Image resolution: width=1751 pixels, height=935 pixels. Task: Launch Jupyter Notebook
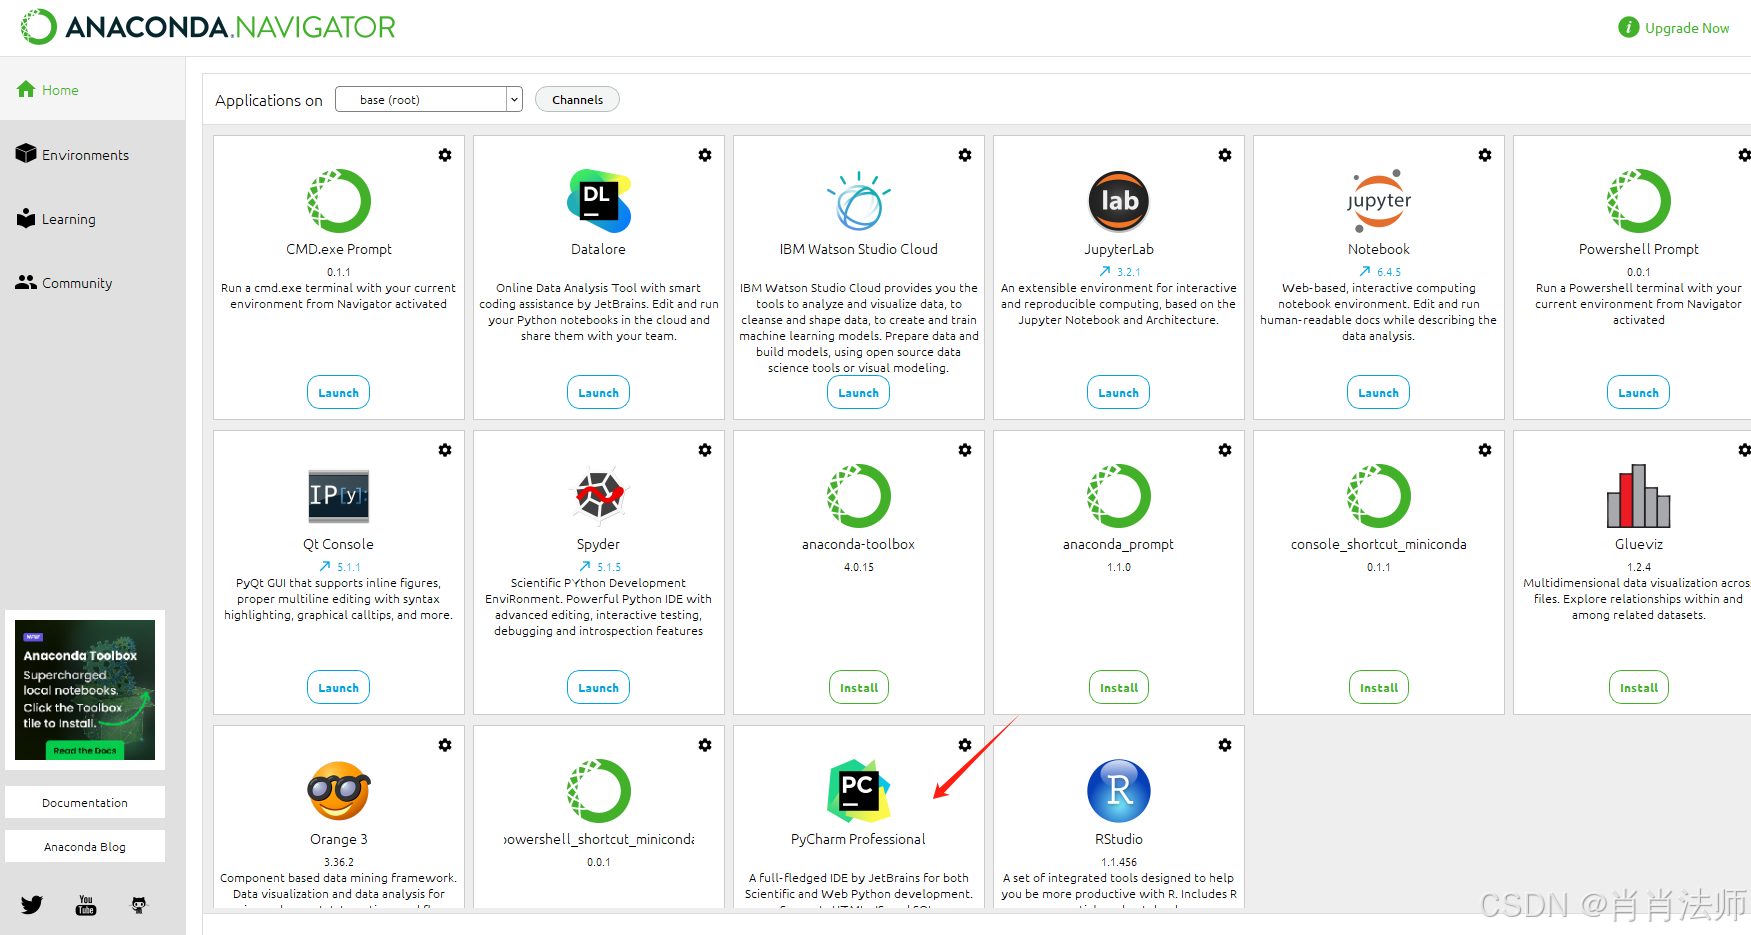1379,392
